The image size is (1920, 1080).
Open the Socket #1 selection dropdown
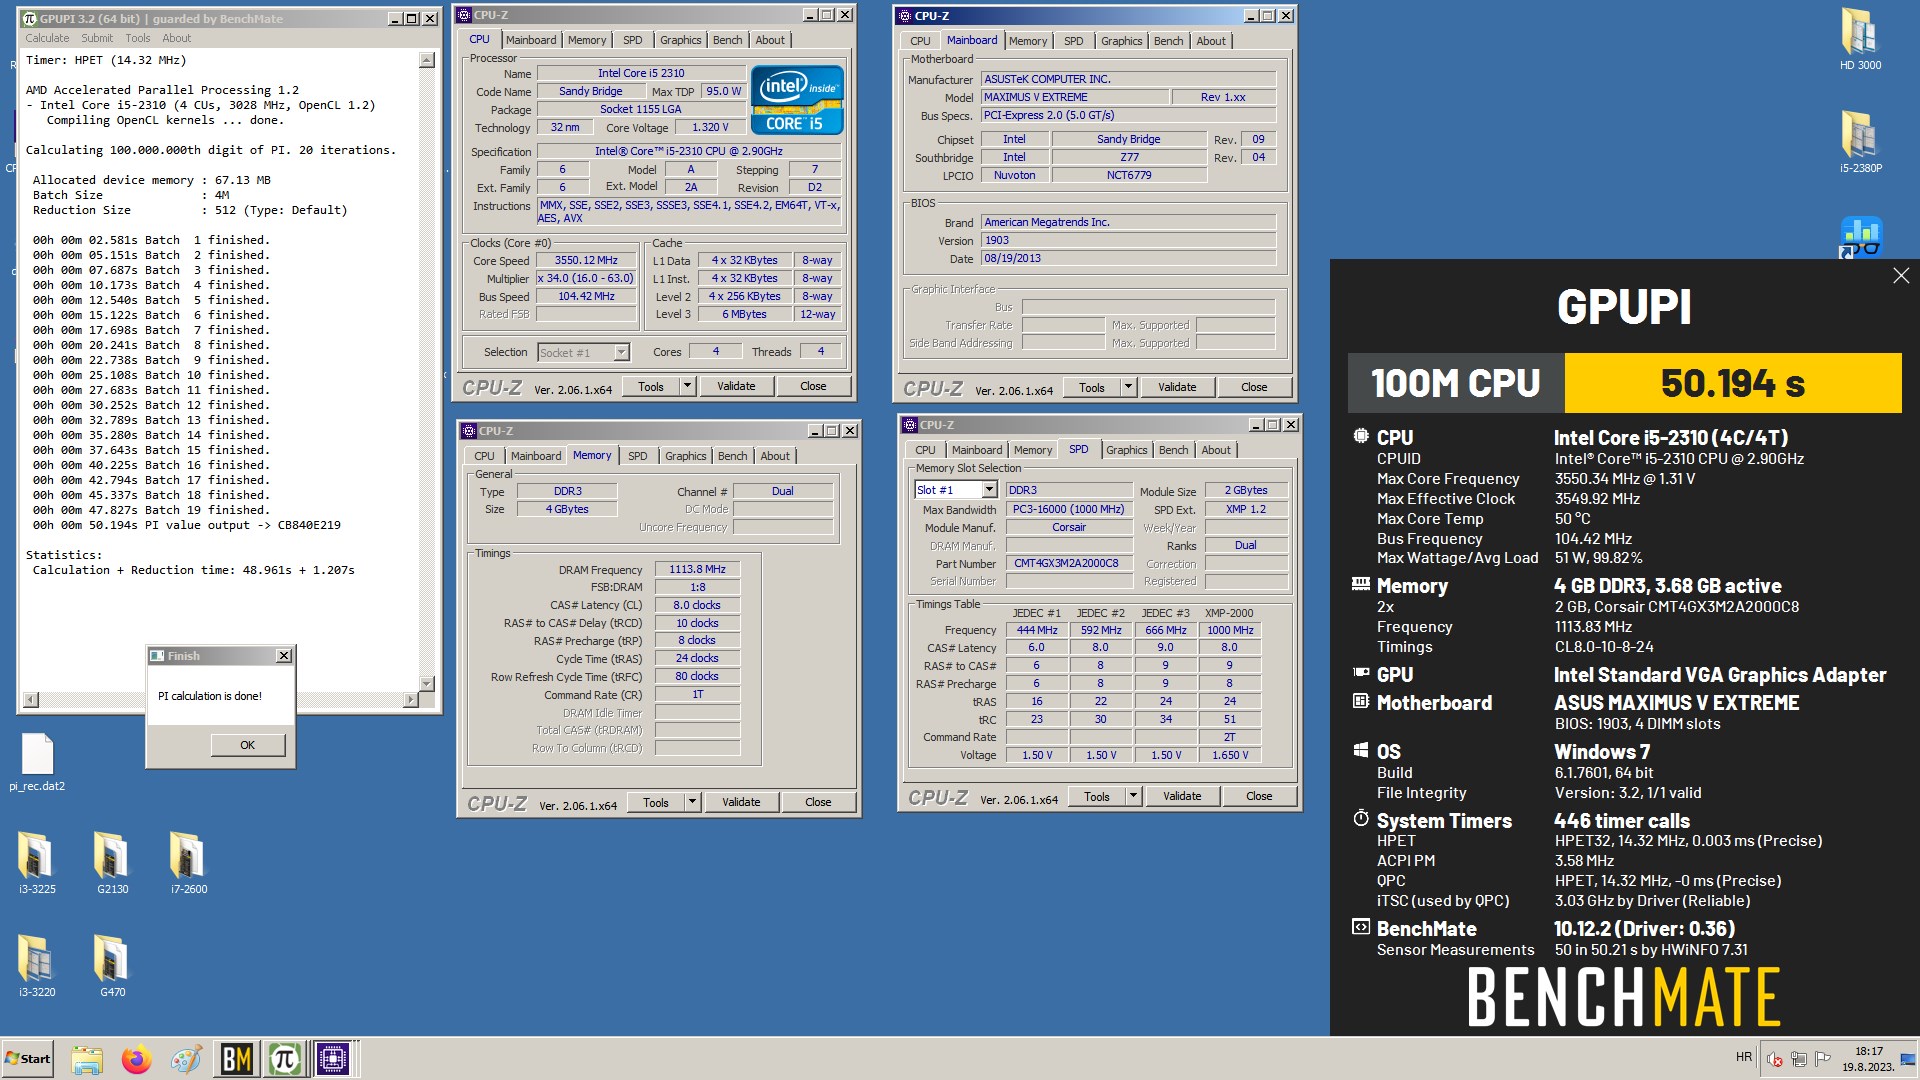pos(621,352)
